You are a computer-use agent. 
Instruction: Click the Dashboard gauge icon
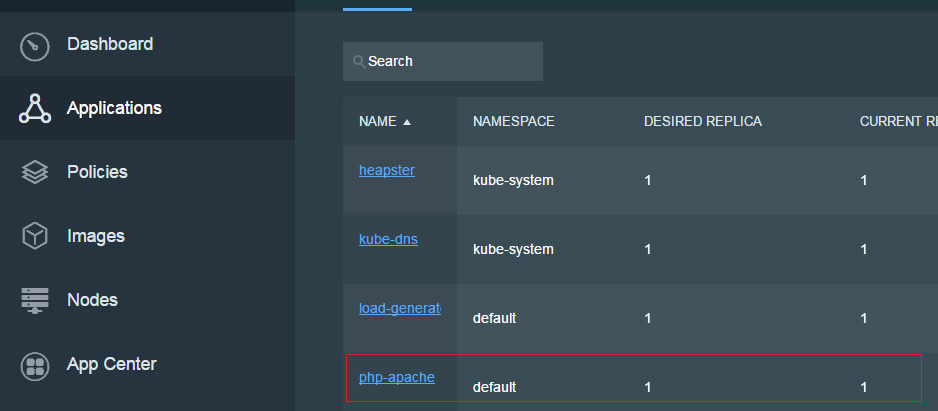coord(35,47)
